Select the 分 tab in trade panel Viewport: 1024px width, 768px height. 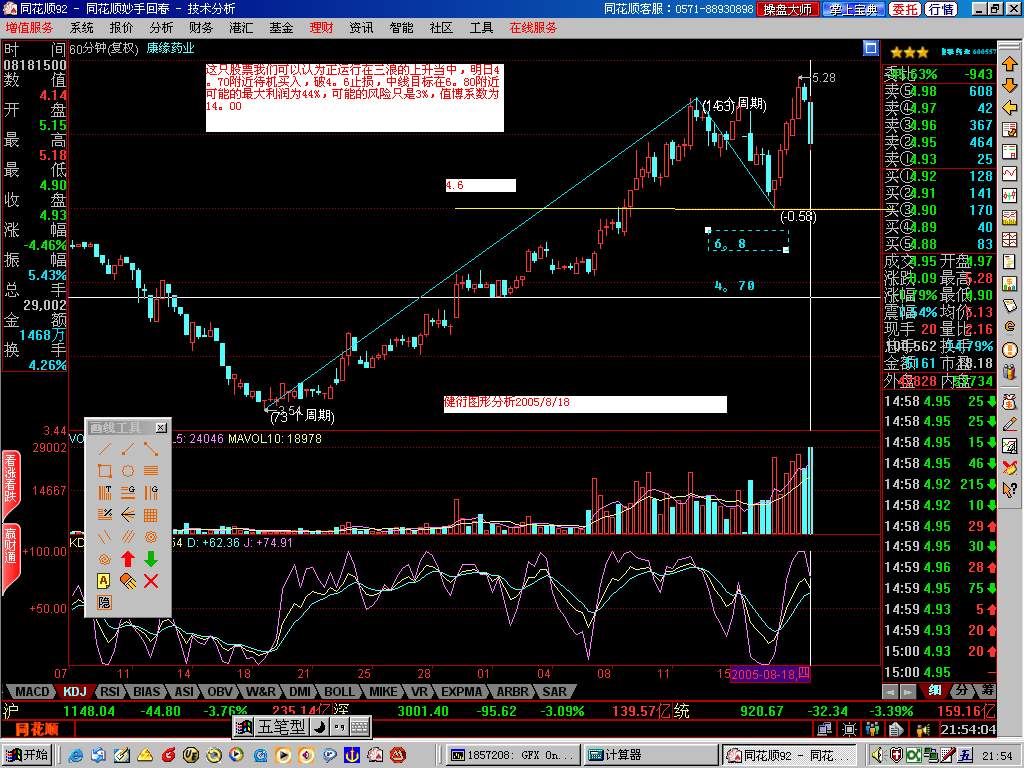coord(961,690)
